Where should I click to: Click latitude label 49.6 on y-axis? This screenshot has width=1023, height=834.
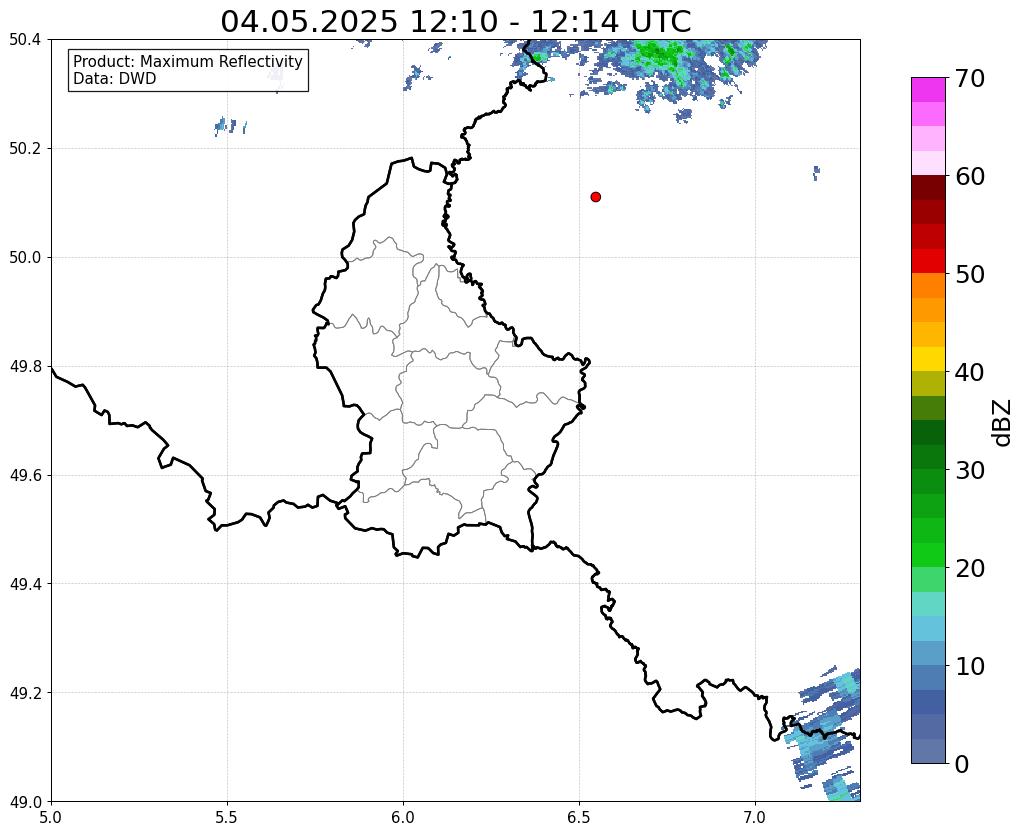coord(25,475)
